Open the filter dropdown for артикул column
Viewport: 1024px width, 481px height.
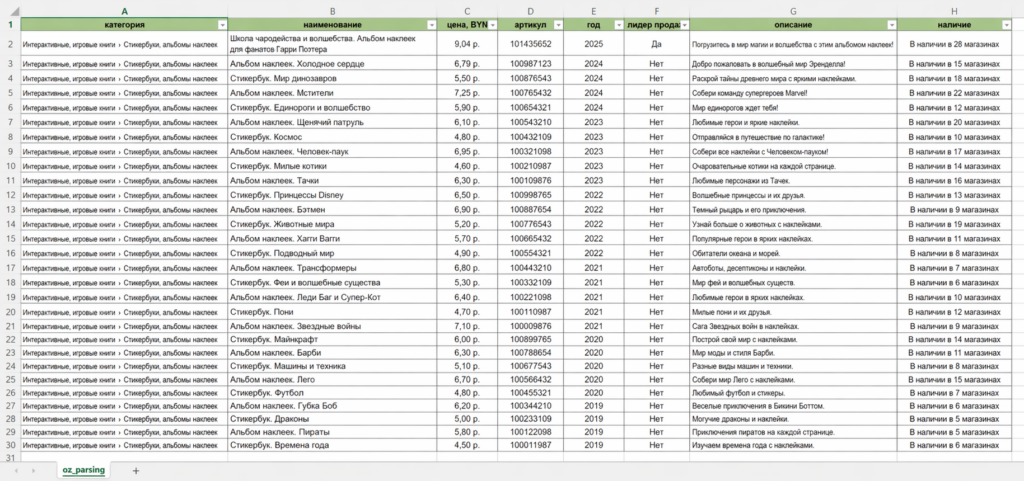point(558,25)
